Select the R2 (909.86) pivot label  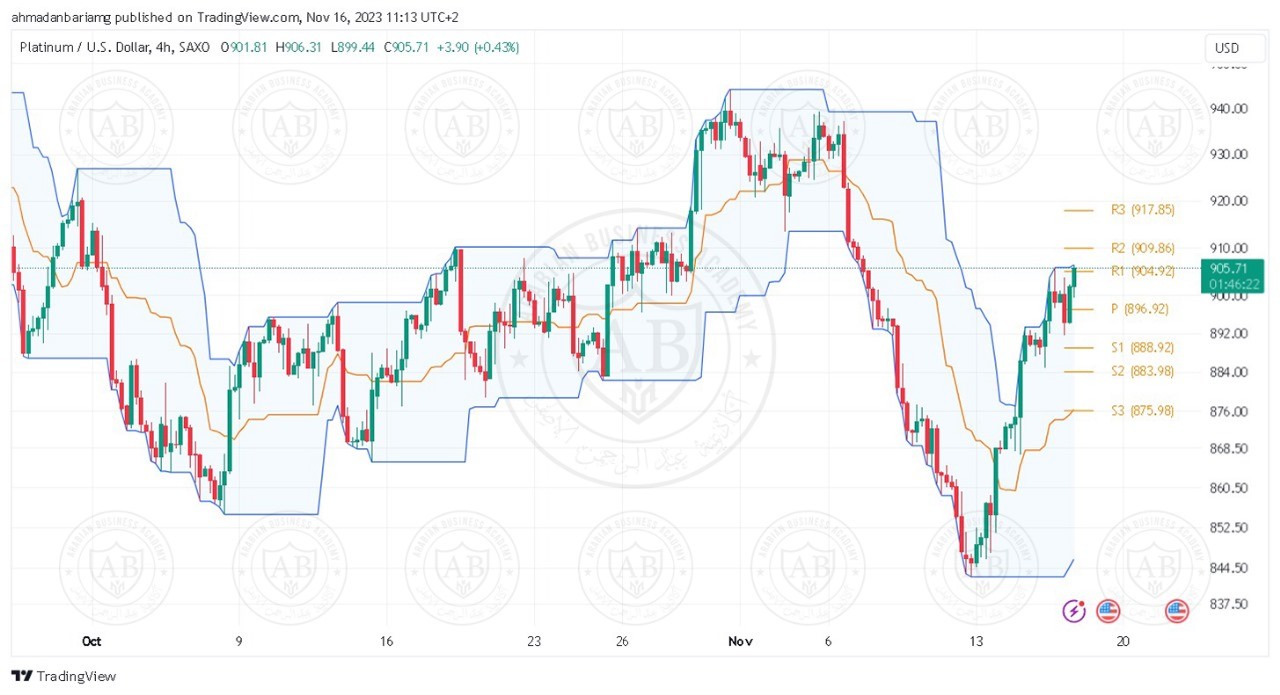click(x=1142, y=248)
